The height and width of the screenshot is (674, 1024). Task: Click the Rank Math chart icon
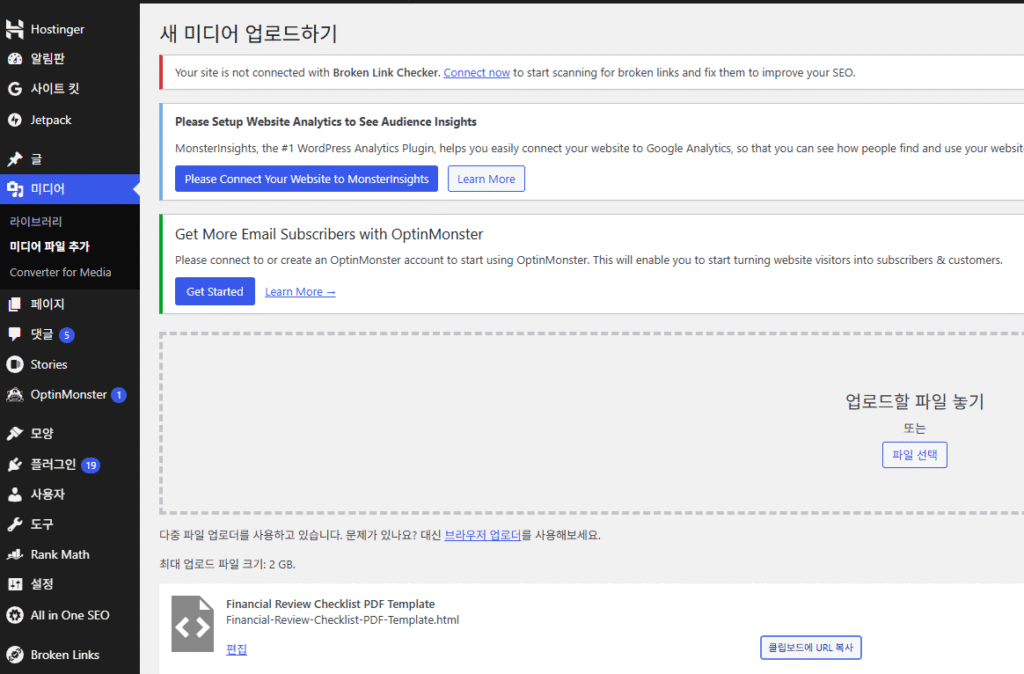pos(14,554)
